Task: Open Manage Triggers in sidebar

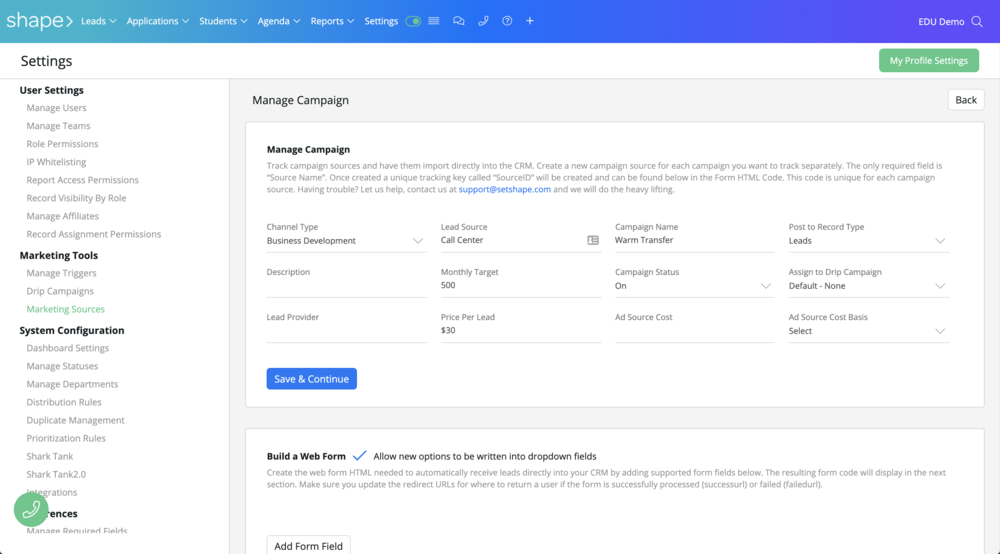Action: (61, 273)
